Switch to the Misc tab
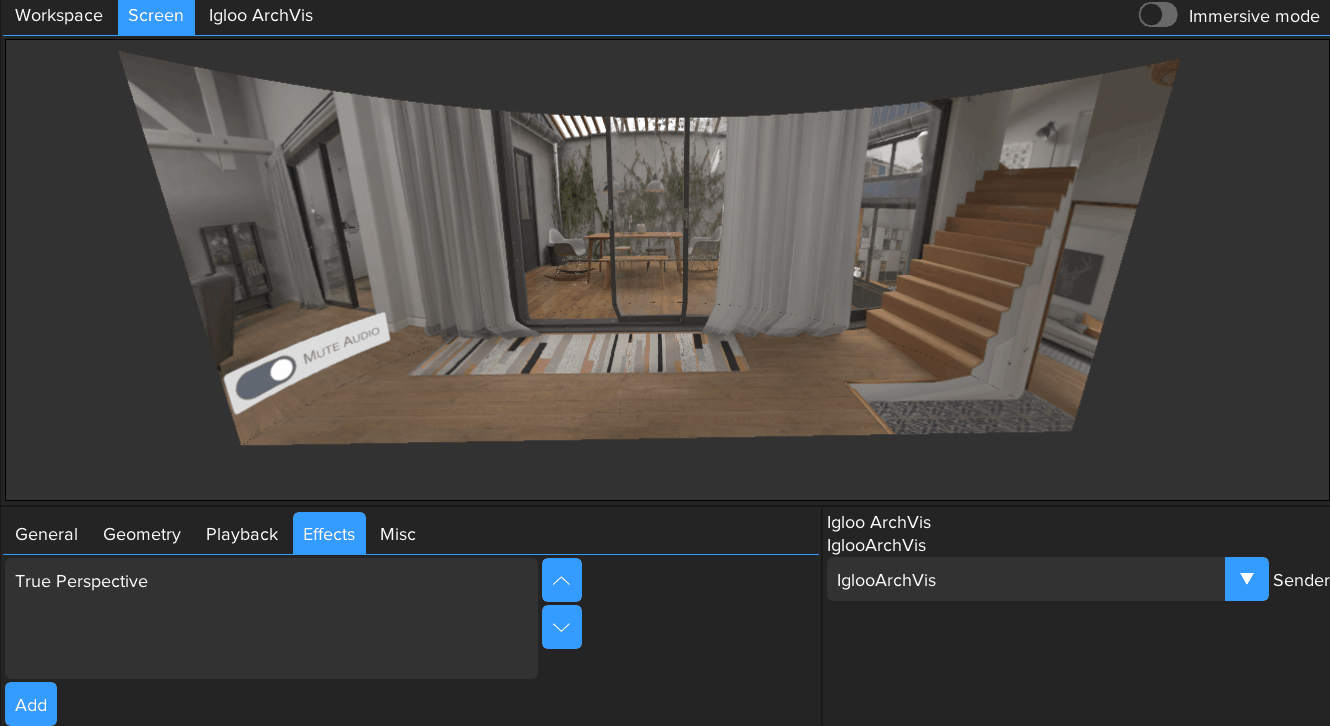The image size is (1330, 726). pos(397,533)
